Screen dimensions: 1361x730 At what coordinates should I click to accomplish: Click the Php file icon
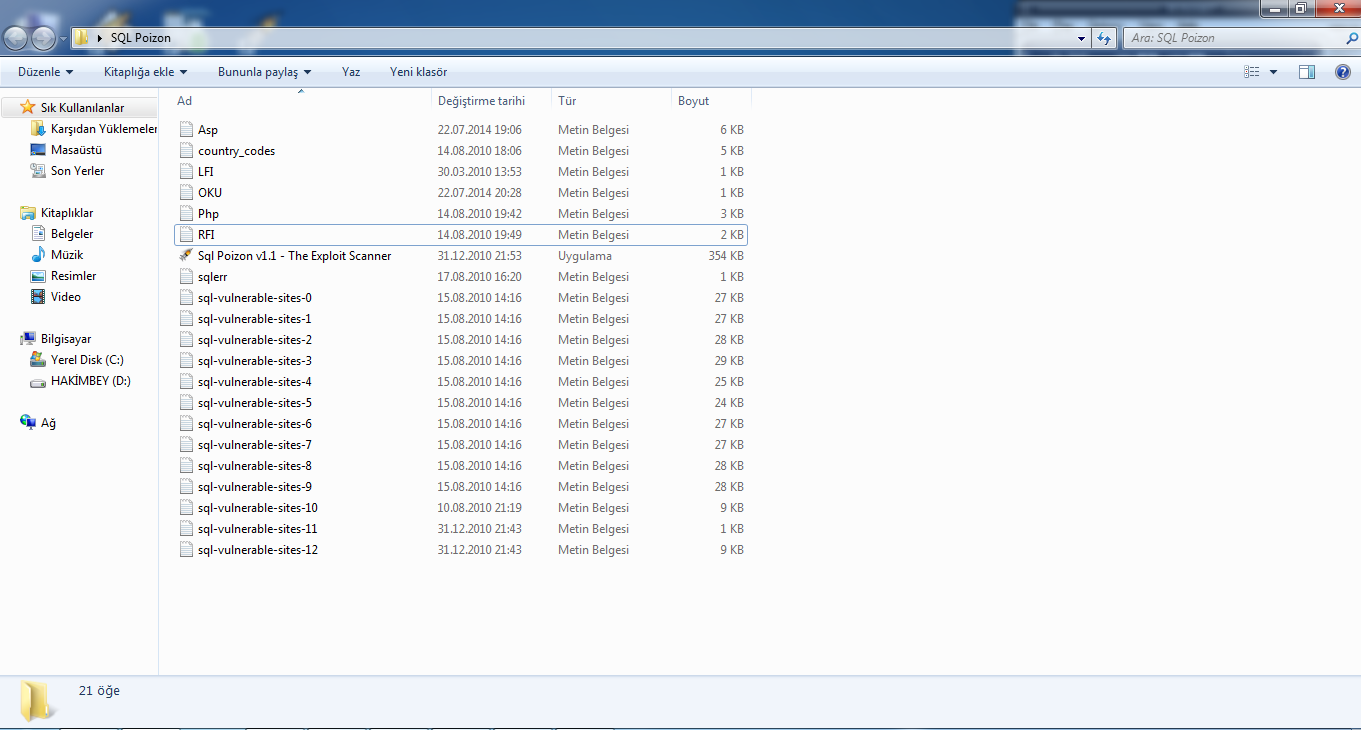click(186, 214)
